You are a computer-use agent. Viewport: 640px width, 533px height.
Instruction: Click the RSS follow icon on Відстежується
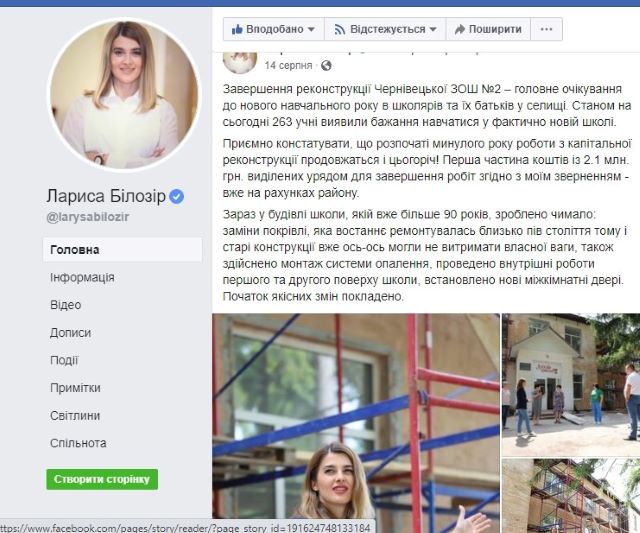[x=340, y=29]
